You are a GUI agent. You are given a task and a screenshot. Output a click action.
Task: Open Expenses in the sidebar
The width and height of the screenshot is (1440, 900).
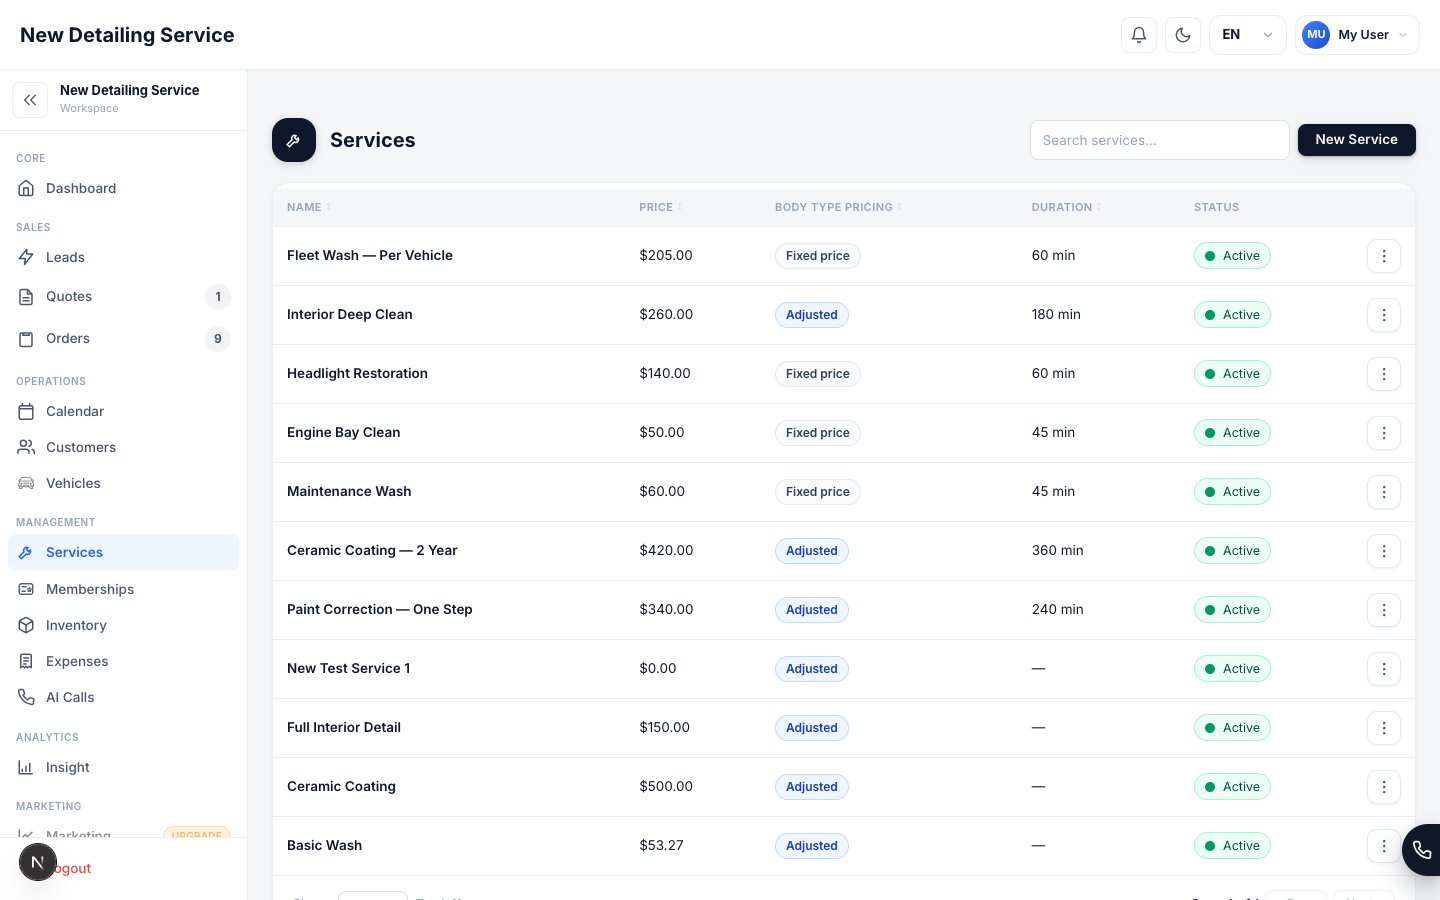pos(124,661)
